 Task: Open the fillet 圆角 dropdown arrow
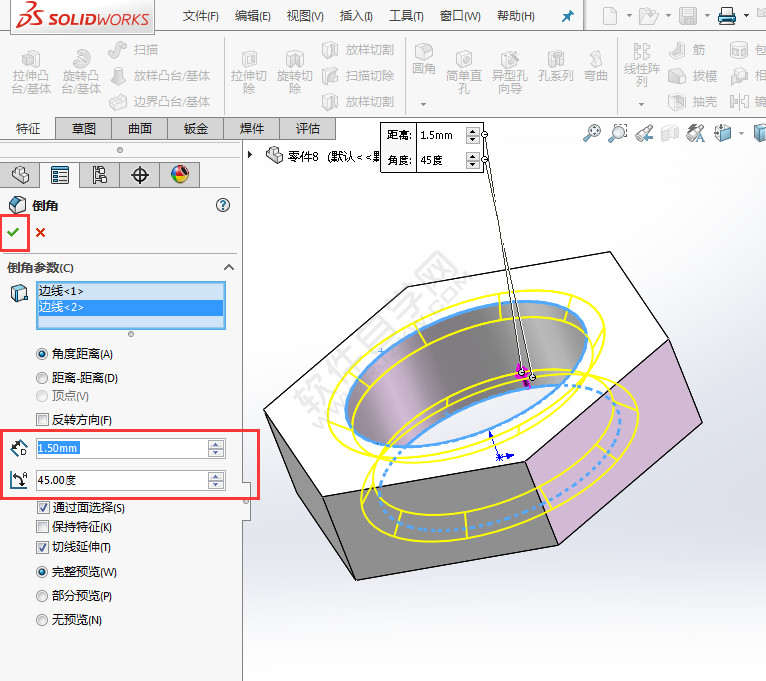pos(424,104)
